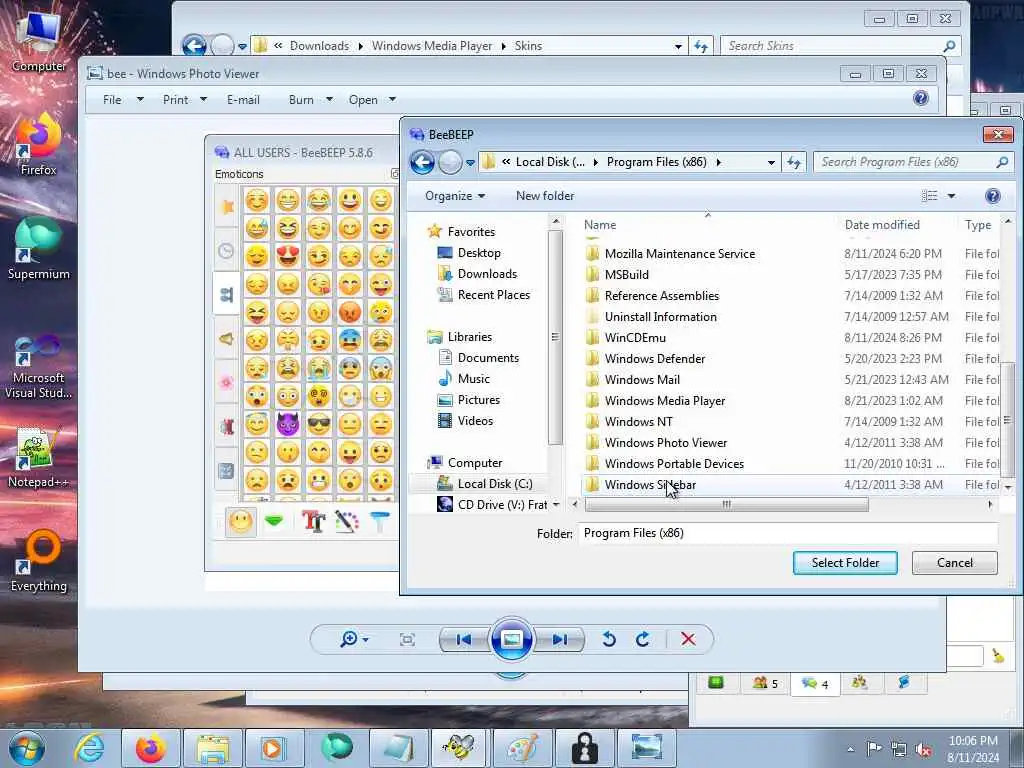This screenshot has height=768, width=1024.
Task: Select Downloads under Favorites
Action: click(x=487, y=274)
